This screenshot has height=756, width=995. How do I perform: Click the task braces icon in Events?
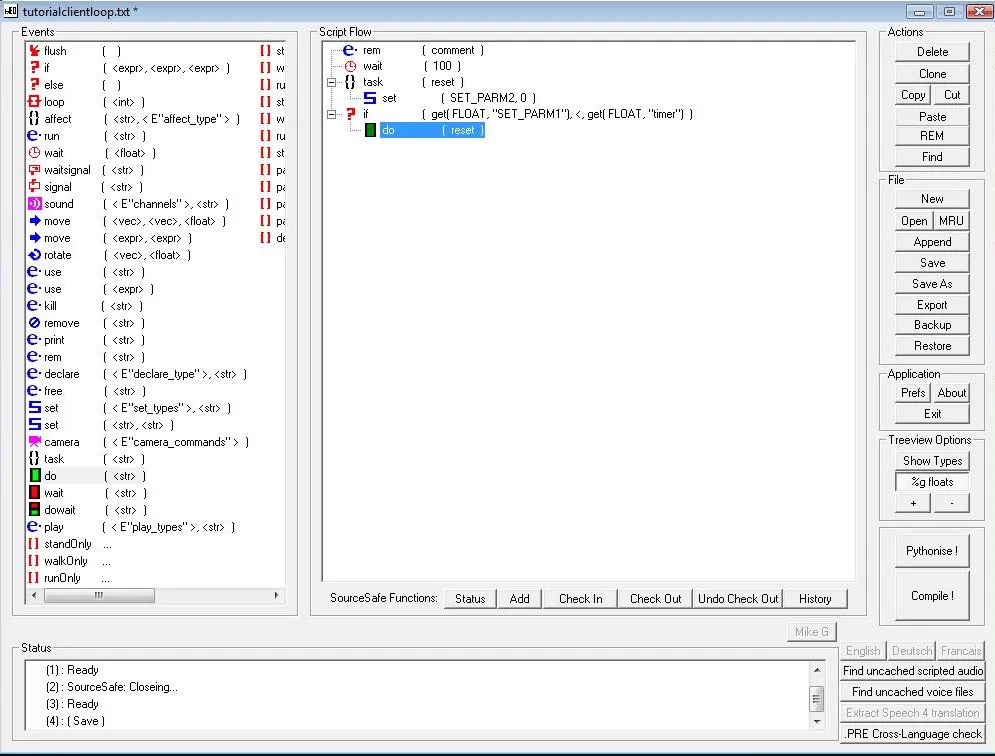(x=34, y=459)
